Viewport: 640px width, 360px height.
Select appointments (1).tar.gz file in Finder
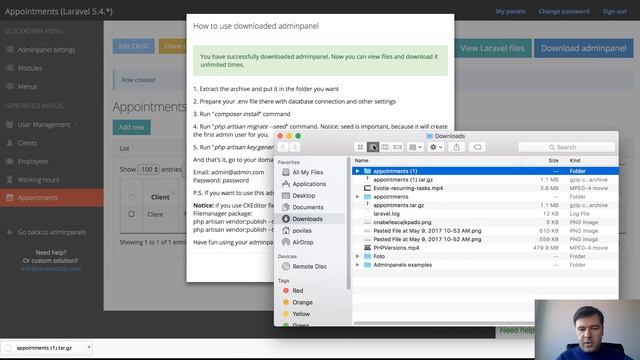(x=485, y=180)
